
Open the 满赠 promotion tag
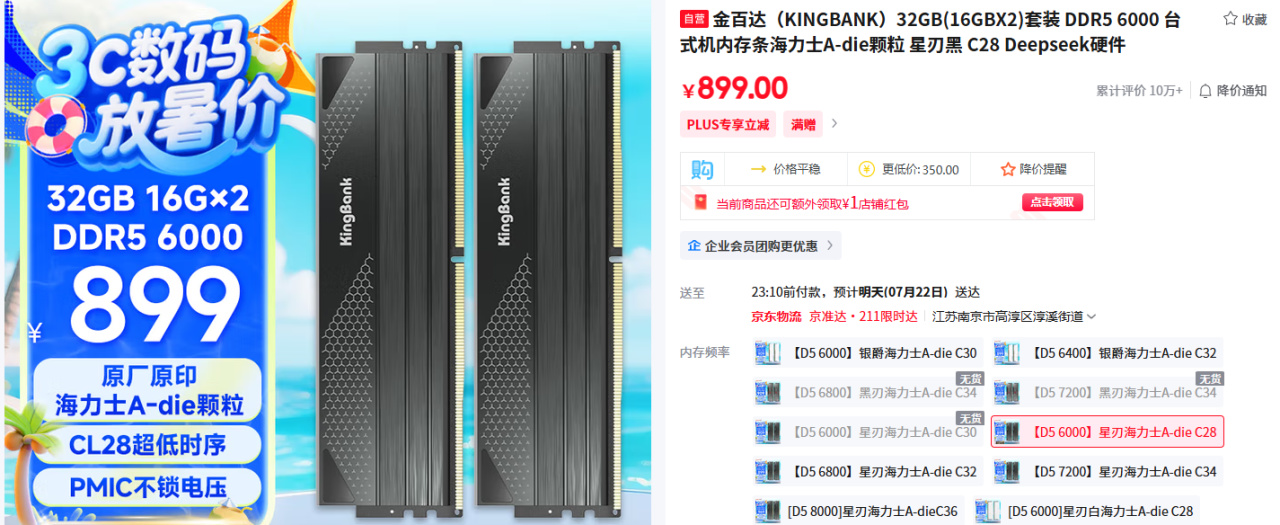point(803,124)
